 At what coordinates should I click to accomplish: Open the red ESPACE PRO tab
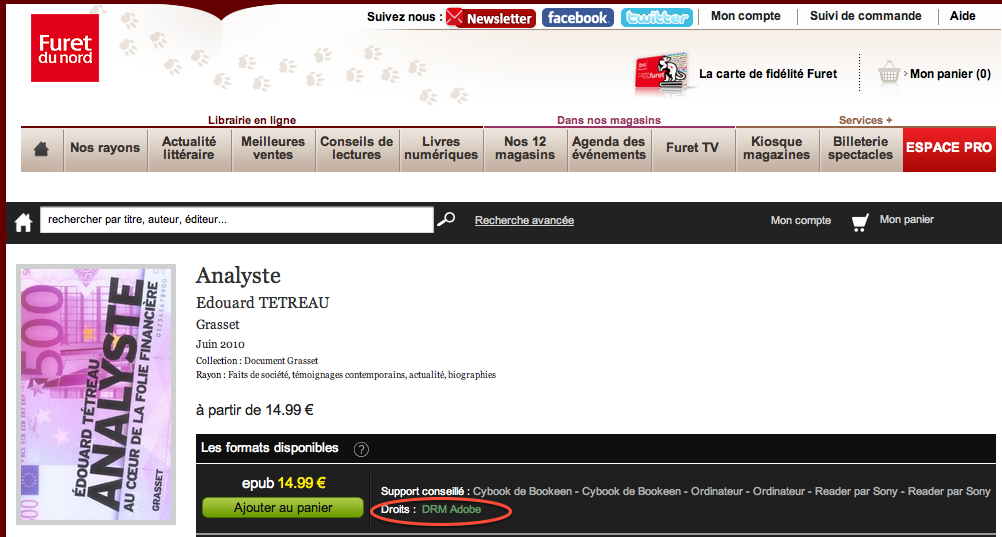(949, 150)
